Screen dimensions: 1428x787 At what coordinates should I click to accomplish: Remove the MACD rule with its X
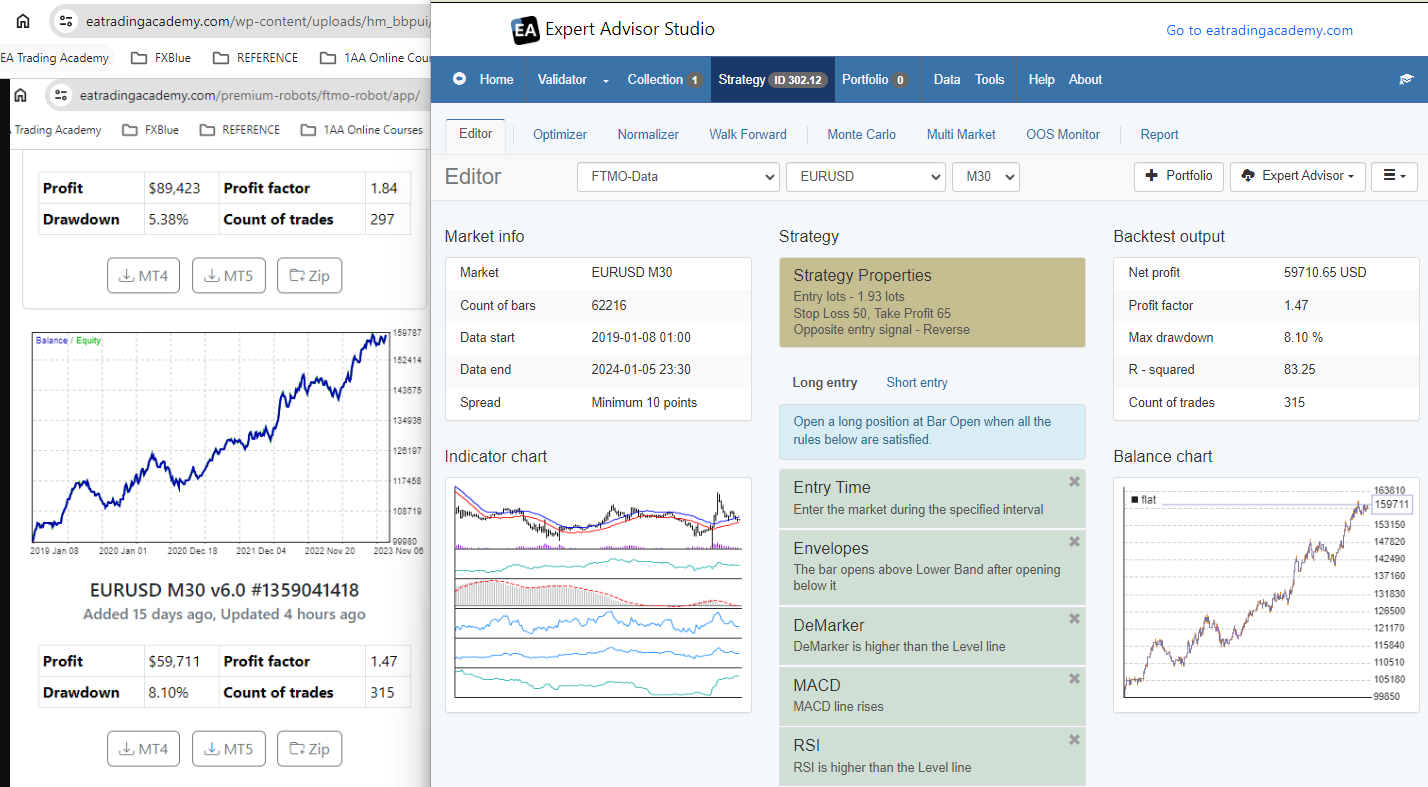pyautogui.click(x=1074, y=679)
